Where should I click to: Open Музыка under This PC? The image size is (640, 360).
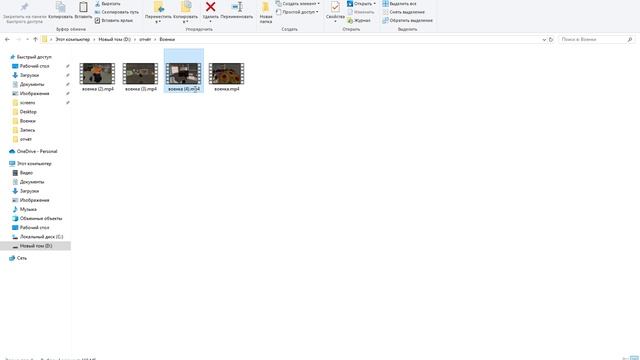[x=28, y=209]
